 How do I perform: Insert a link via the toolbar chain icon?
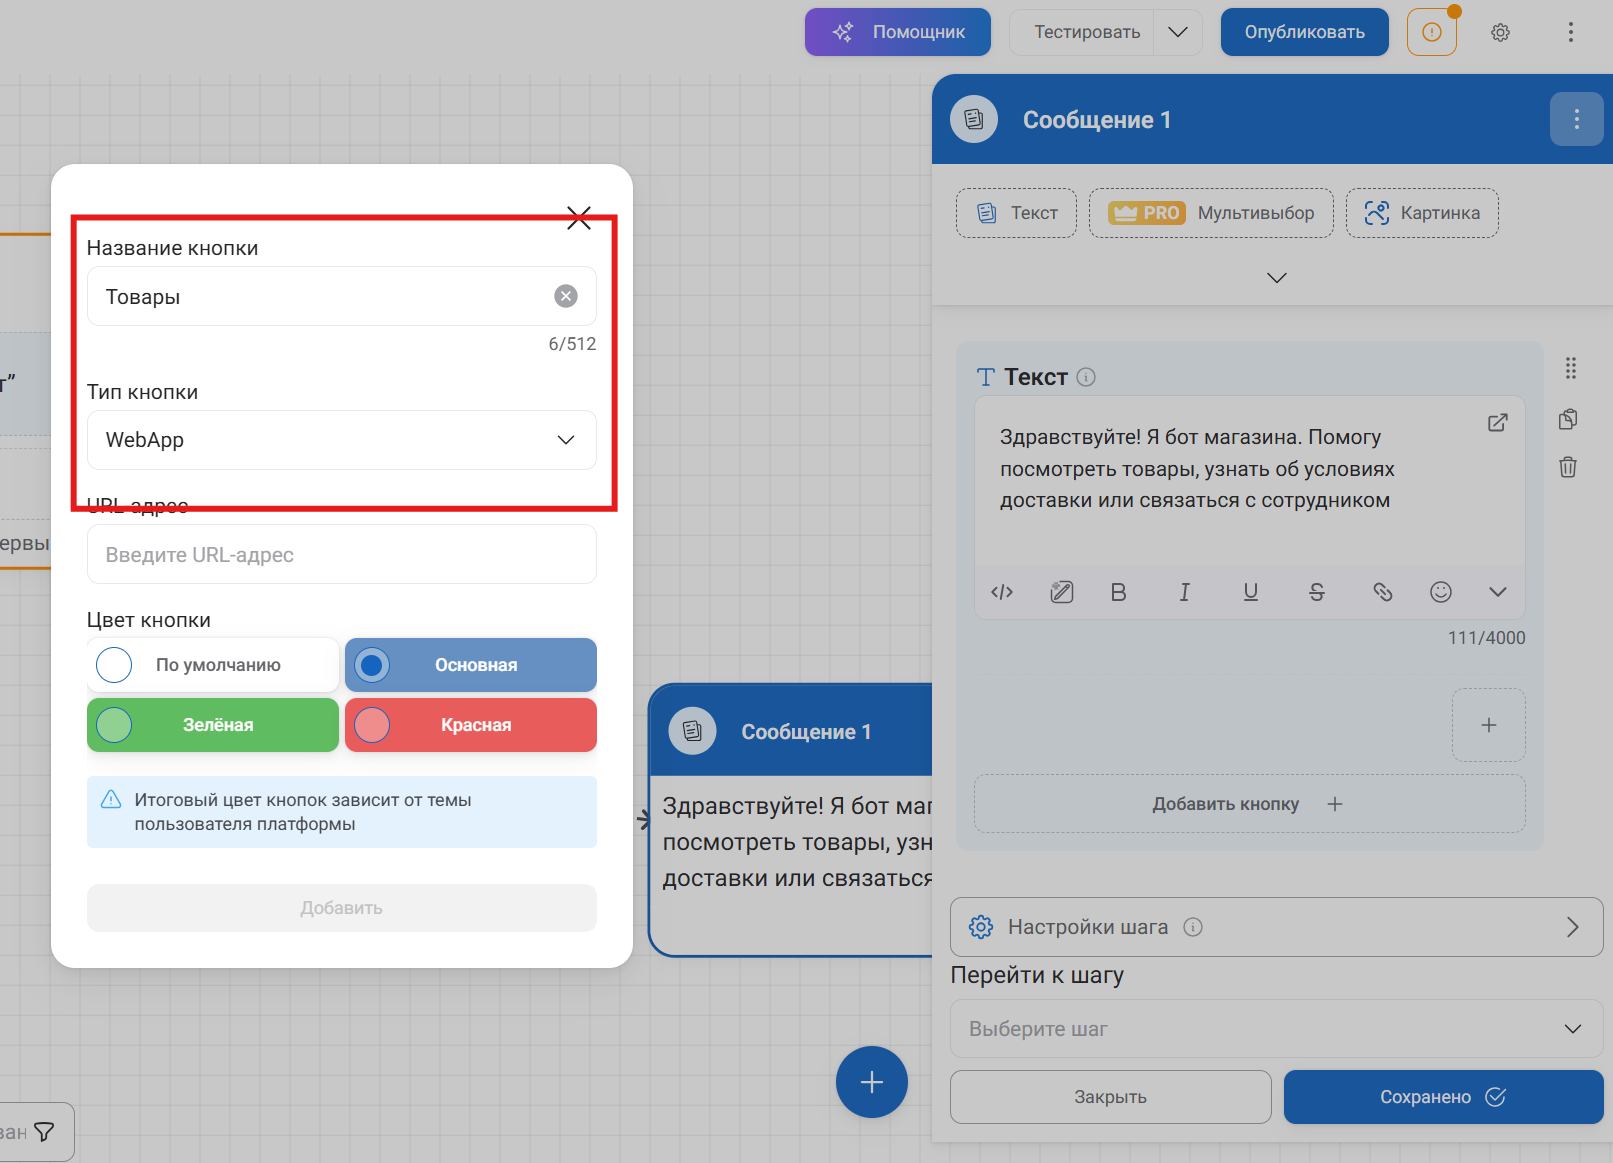(x=1382, y=592)
